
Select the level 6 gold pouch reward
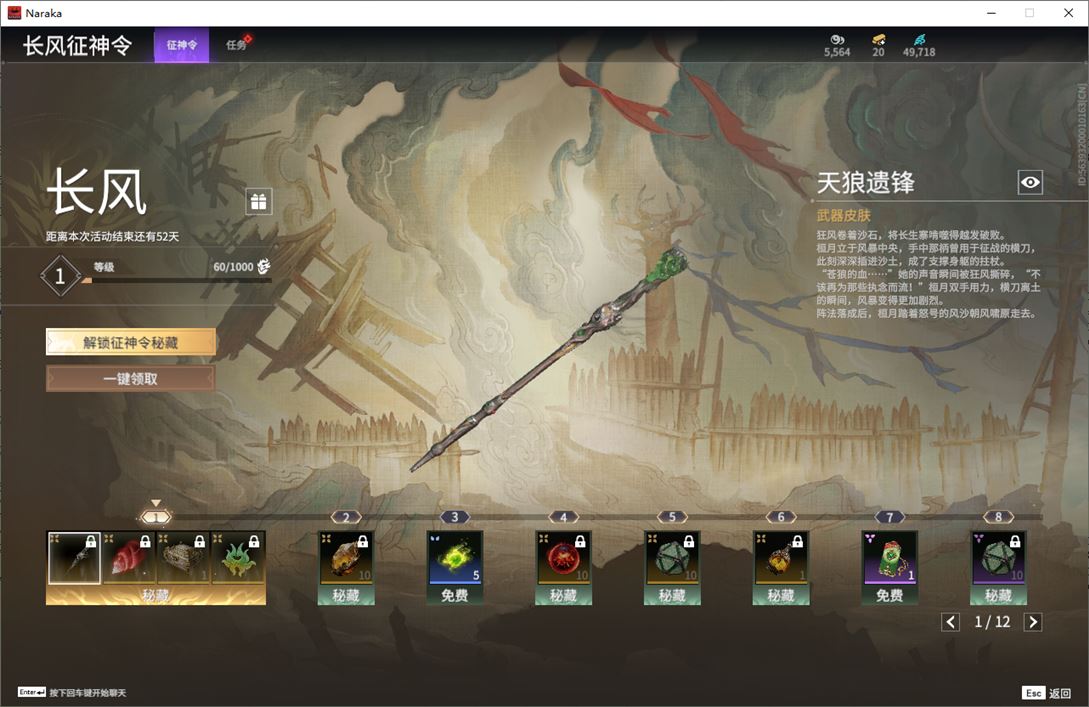pyautogui.click(x=781, y=558)
